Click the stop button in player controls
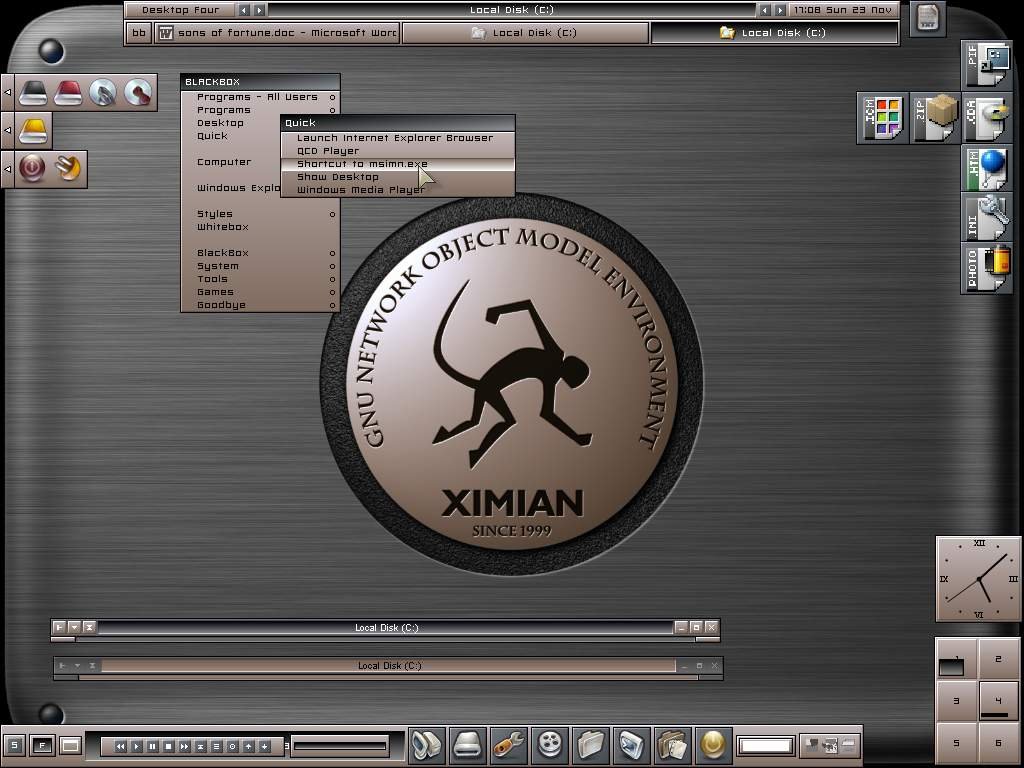The height and width of the screenshot is (768, 1024). (x=168, y=746)
